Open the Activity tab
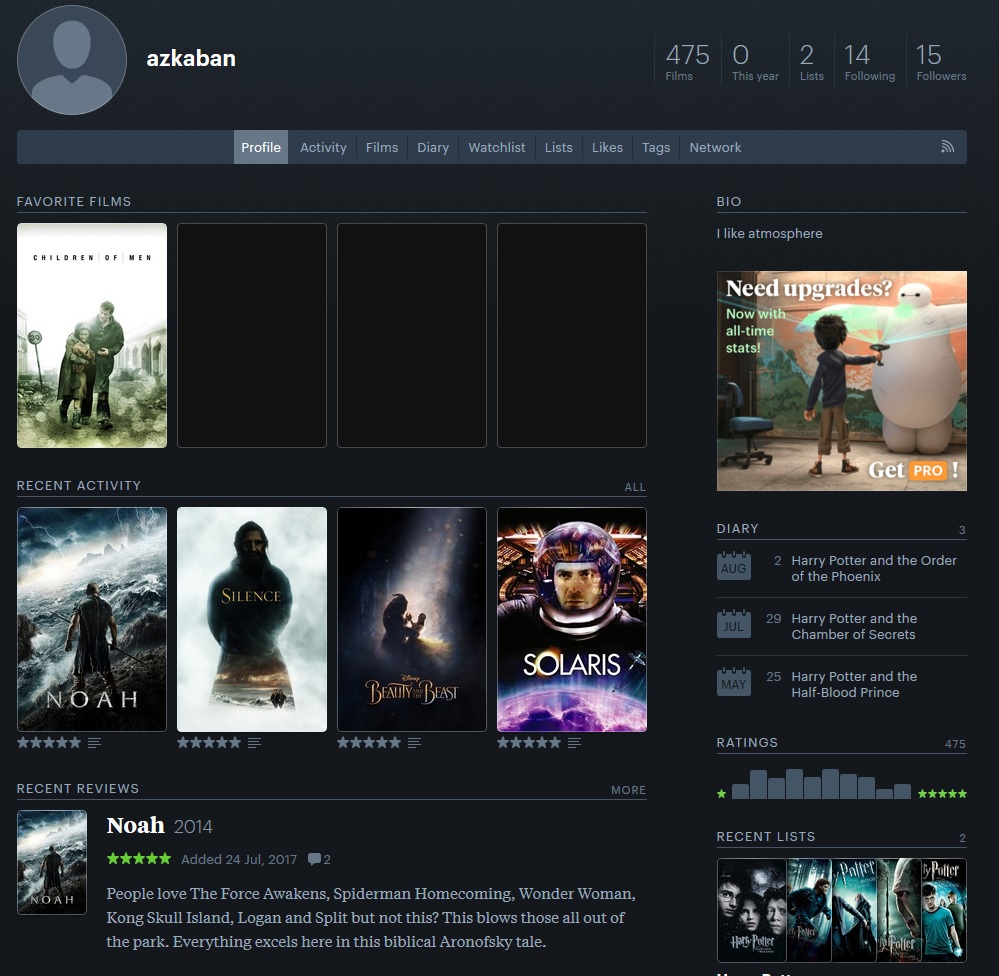This screenshot has width=999, height=976. [x=323, y=147]
